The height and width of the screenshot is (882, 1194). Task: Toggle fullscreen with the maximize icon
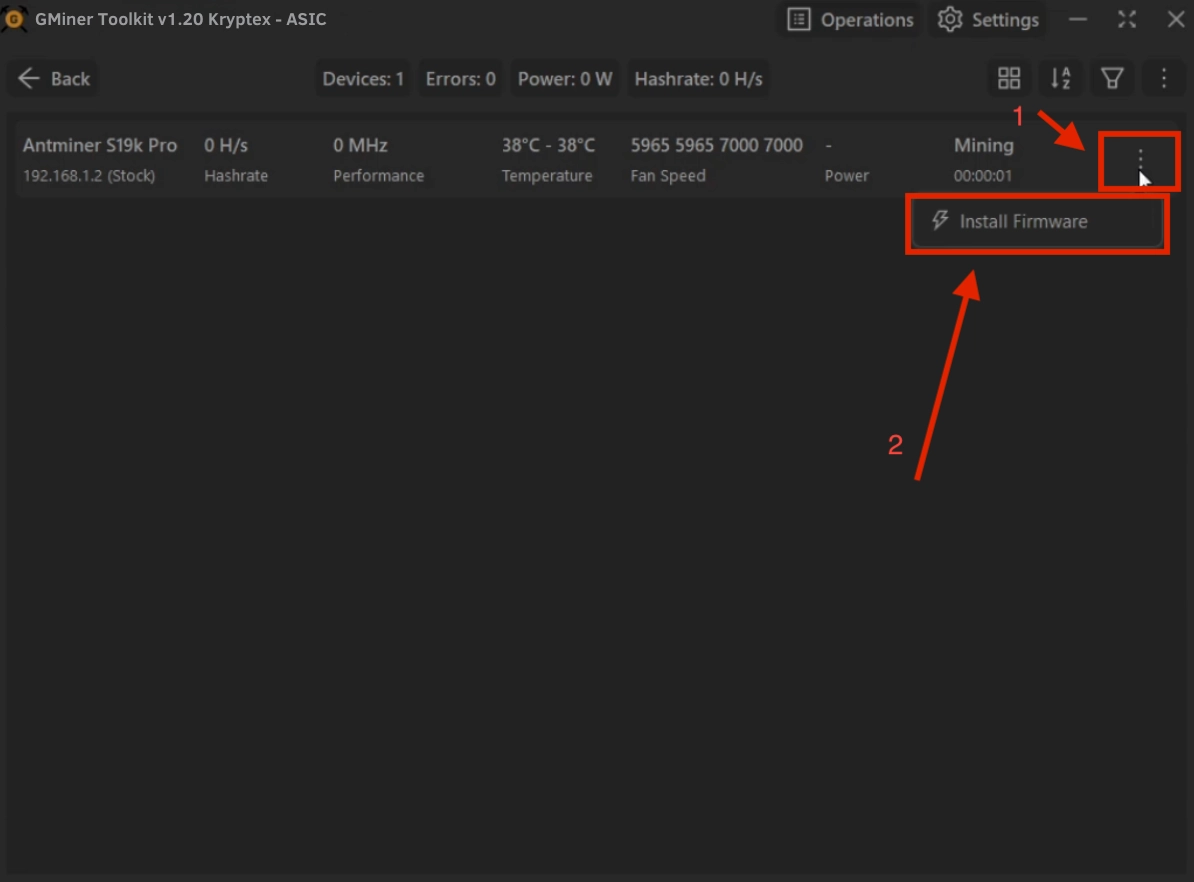point(1127,20)
